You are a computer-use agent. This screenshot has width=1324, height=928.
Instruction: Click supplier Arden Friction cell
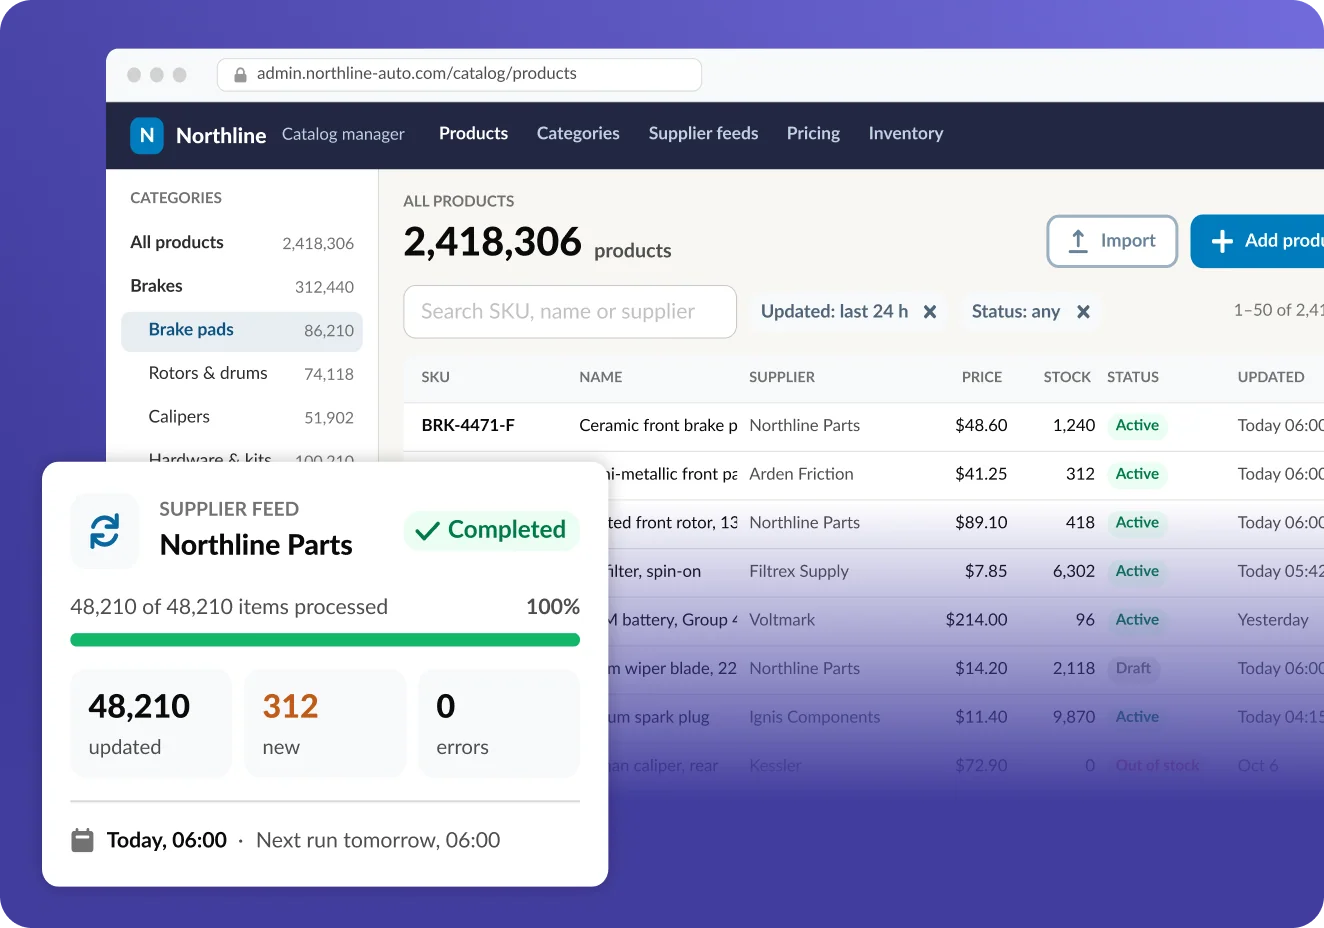(801, 474)
